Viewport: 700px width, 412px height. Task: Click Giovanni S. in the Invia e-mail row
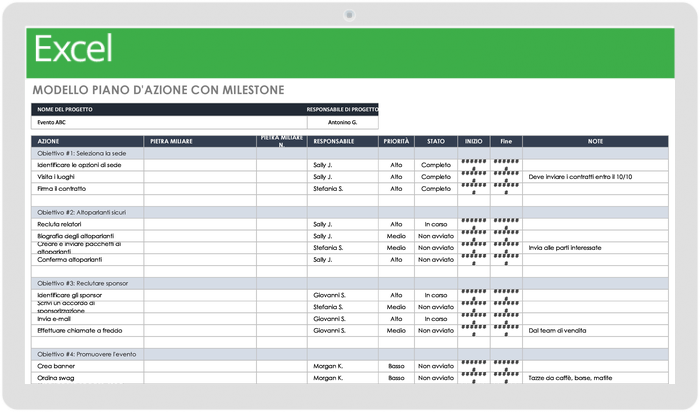click(x=329, y=319)
